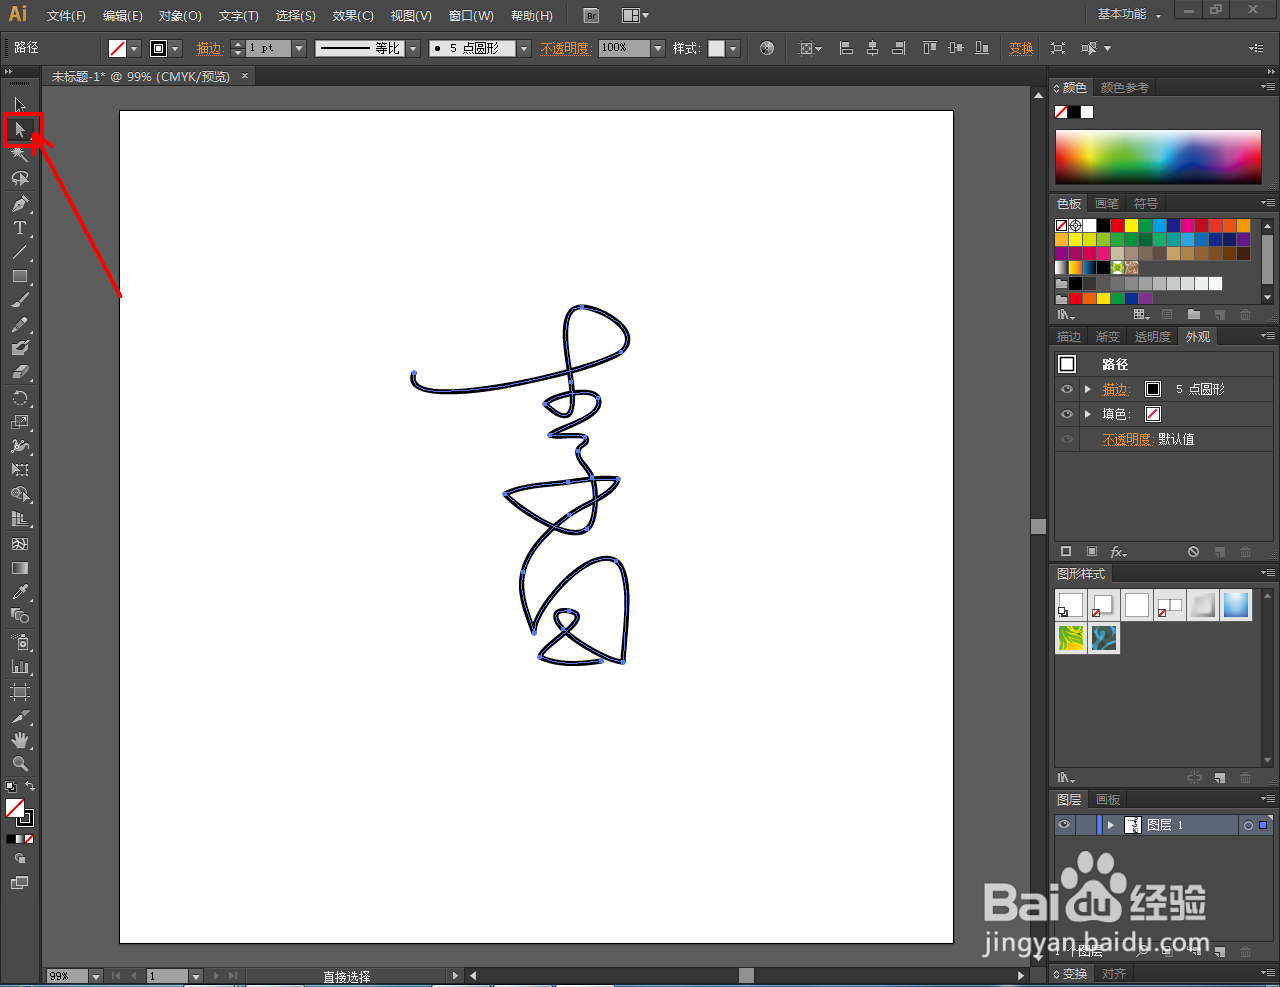This screenshot has width=1280, height=987.
Task: Select the Selection tool arrow
Action: coord(20,104)
